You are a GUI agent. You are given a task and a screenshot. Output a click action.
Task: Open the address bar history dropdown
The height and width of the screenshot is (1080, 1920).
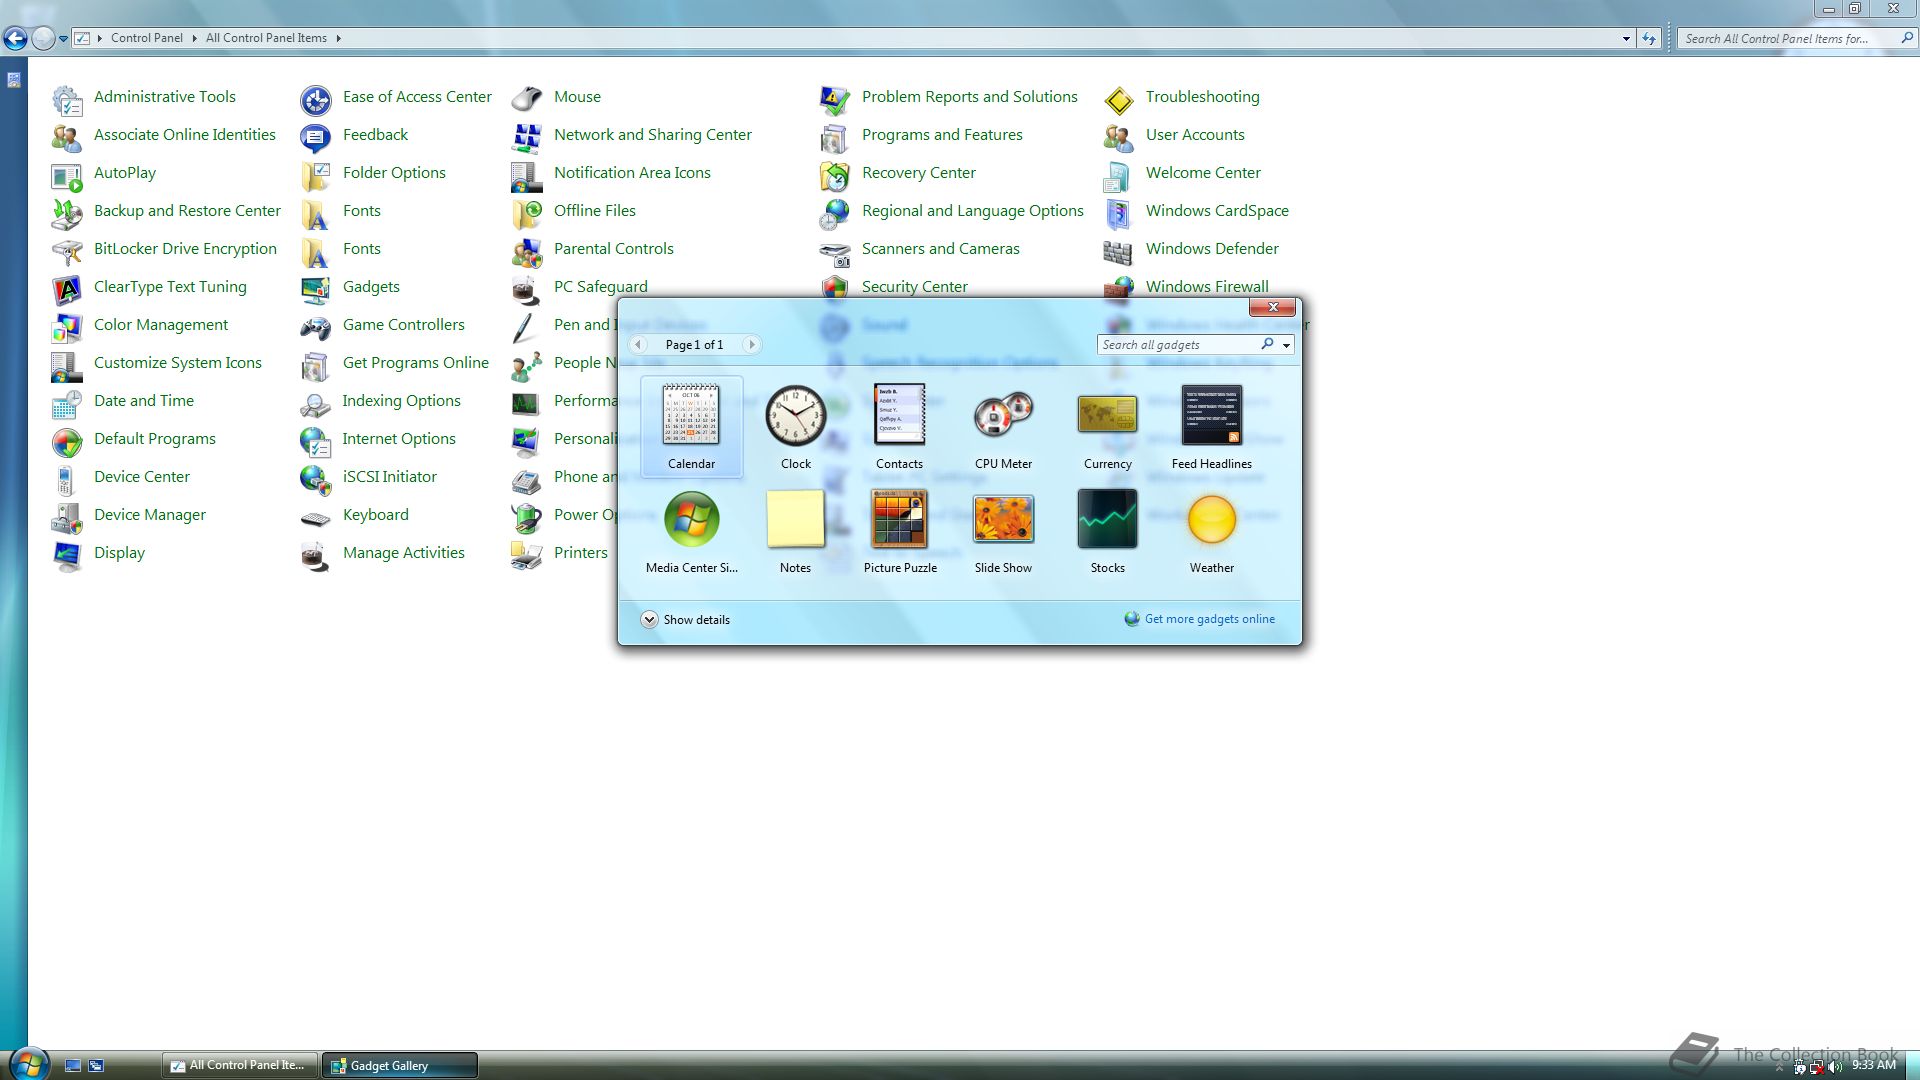pos(1626,38)
